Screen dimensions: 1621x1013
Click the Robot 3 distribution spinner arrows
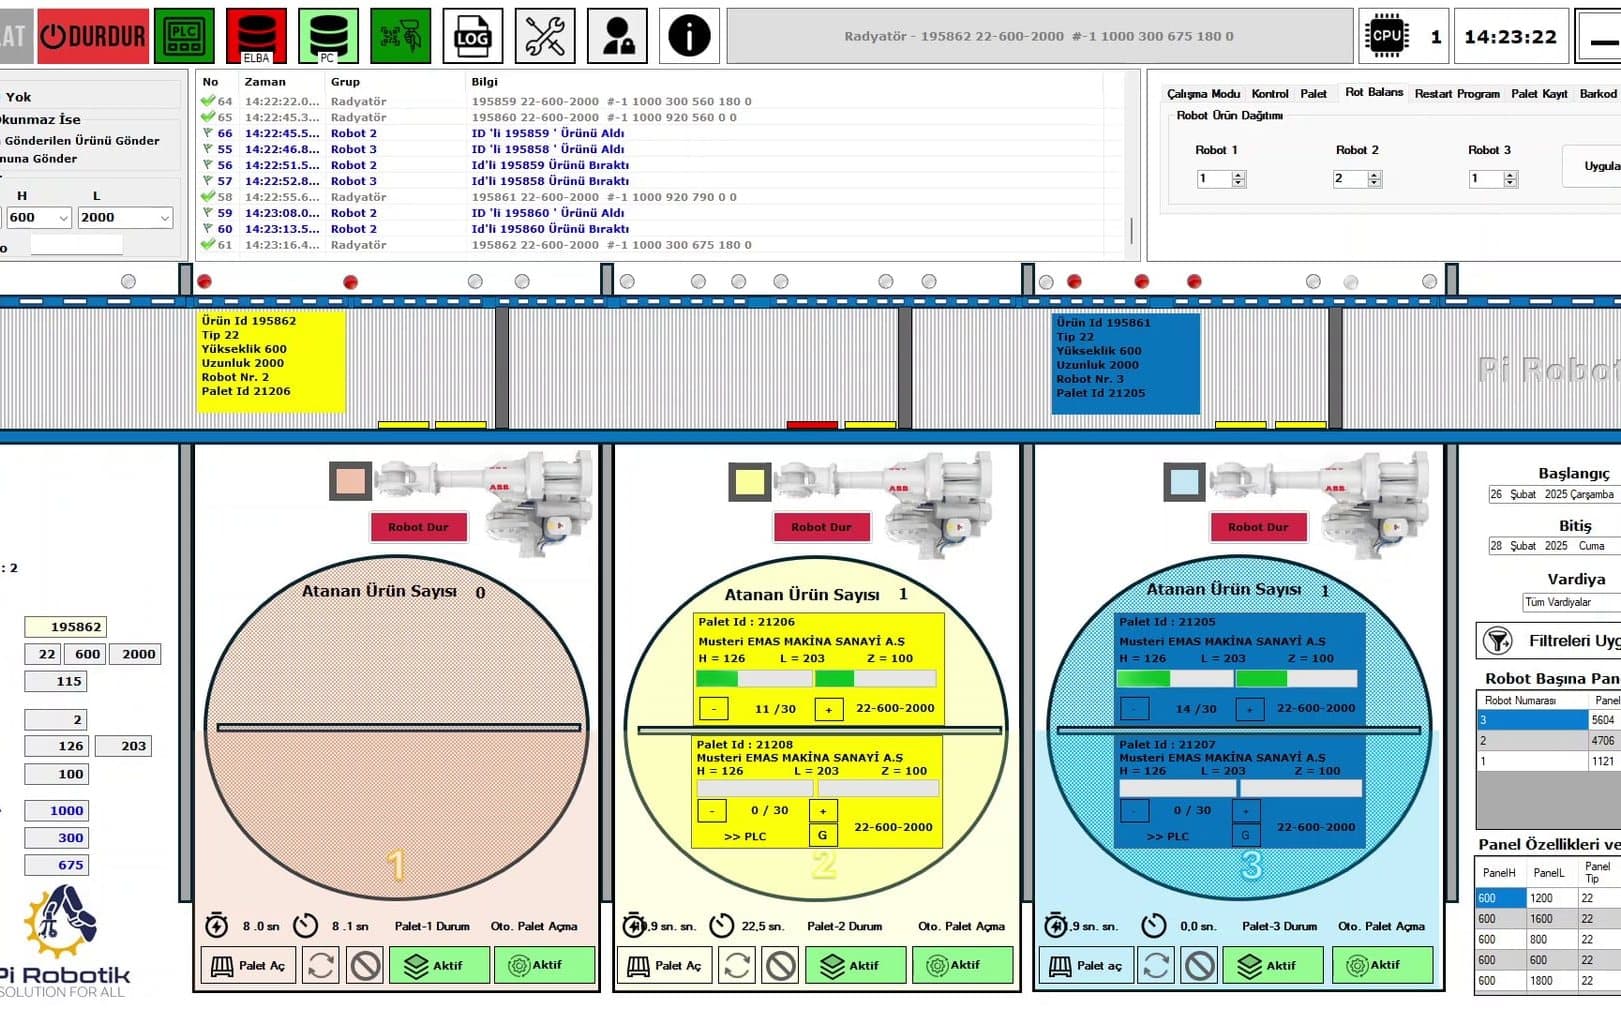[1510, 179]
